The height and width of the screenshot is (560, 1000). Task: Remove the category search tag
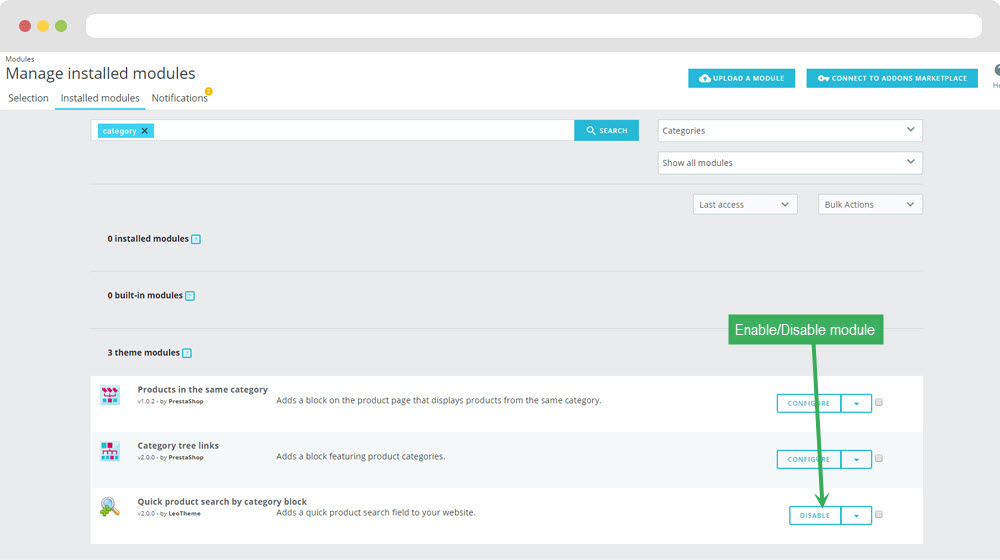145,131
